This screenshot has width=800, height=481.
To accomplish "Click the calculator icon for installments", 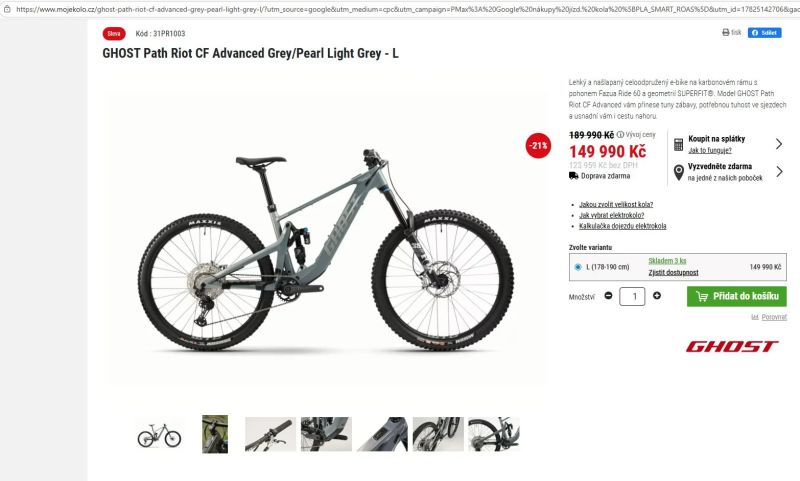I will 678,144.
